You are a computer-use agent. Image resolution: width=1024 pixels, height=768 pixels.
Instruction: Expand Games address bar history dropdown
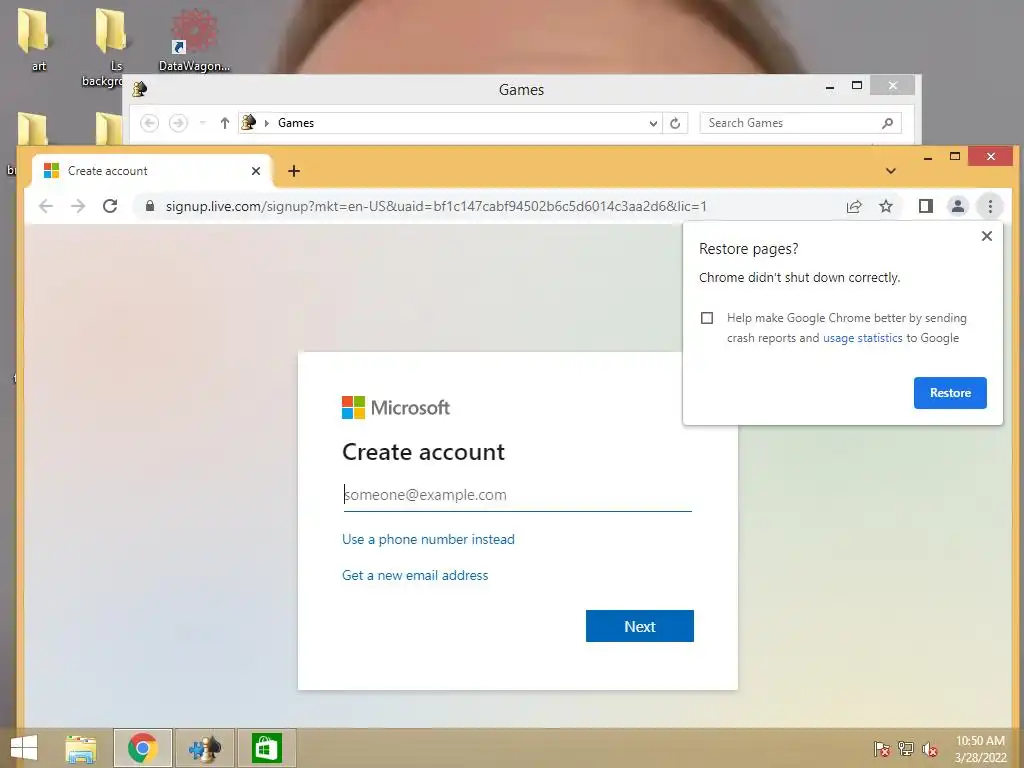coord(652,123)
